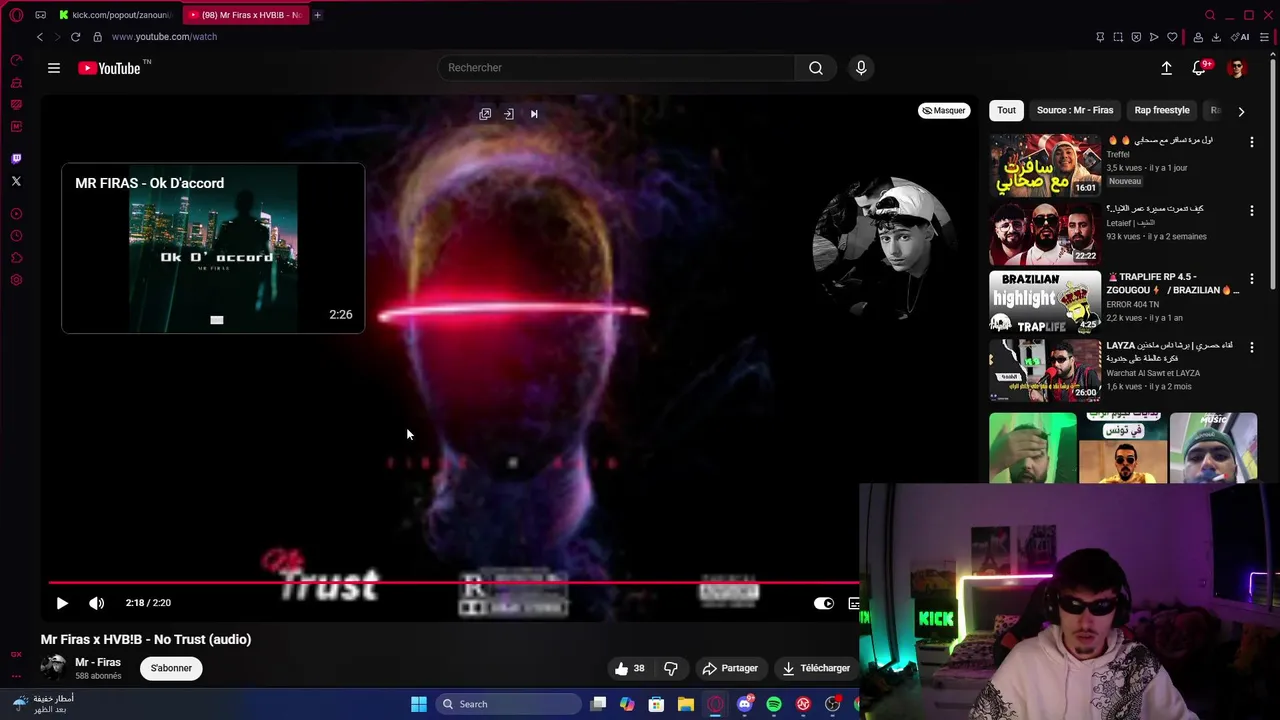Select the 'Tout' filter chip
The image size is (1280, 720).
point(1006,110)
